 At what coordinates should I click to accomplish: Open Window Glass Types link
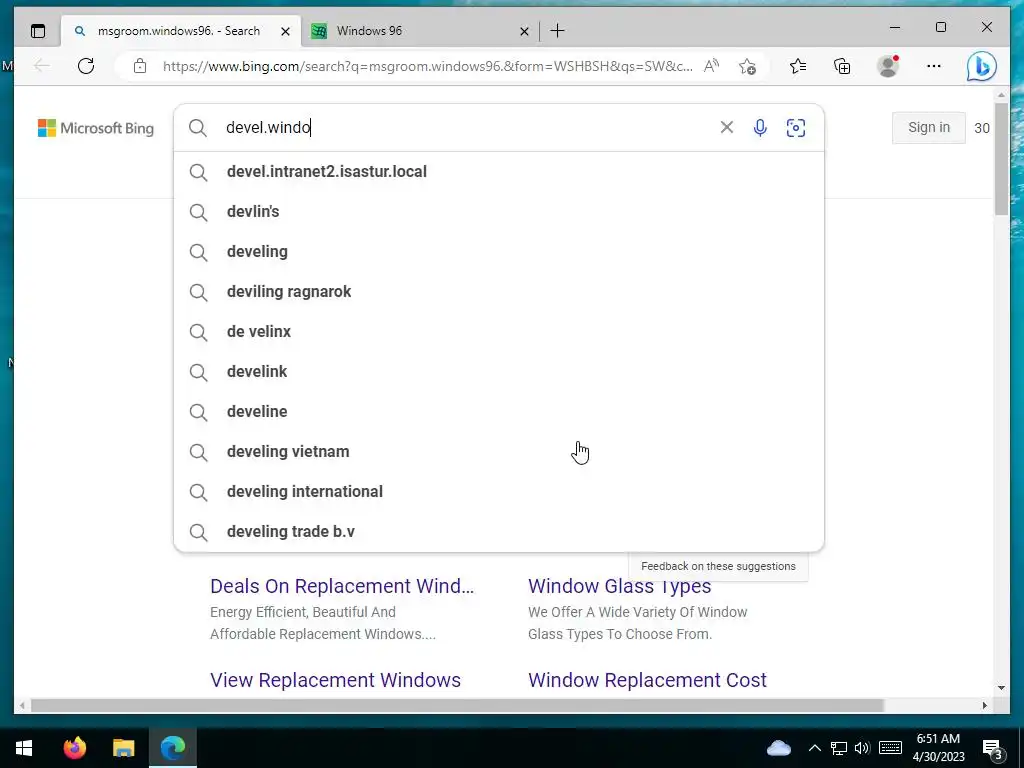pos(619,586)
